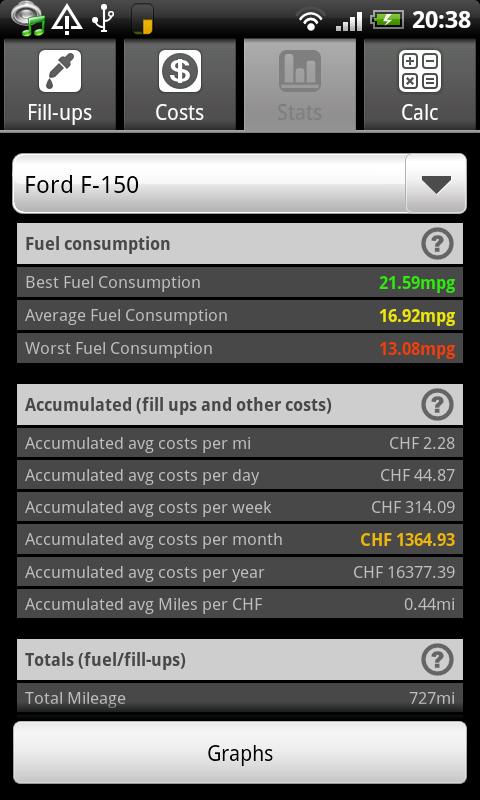Image resolution: width=480 pixels, height=800 pixels.
Task: Expand the vehicle dropdown arrow
Action: point(437,184)
